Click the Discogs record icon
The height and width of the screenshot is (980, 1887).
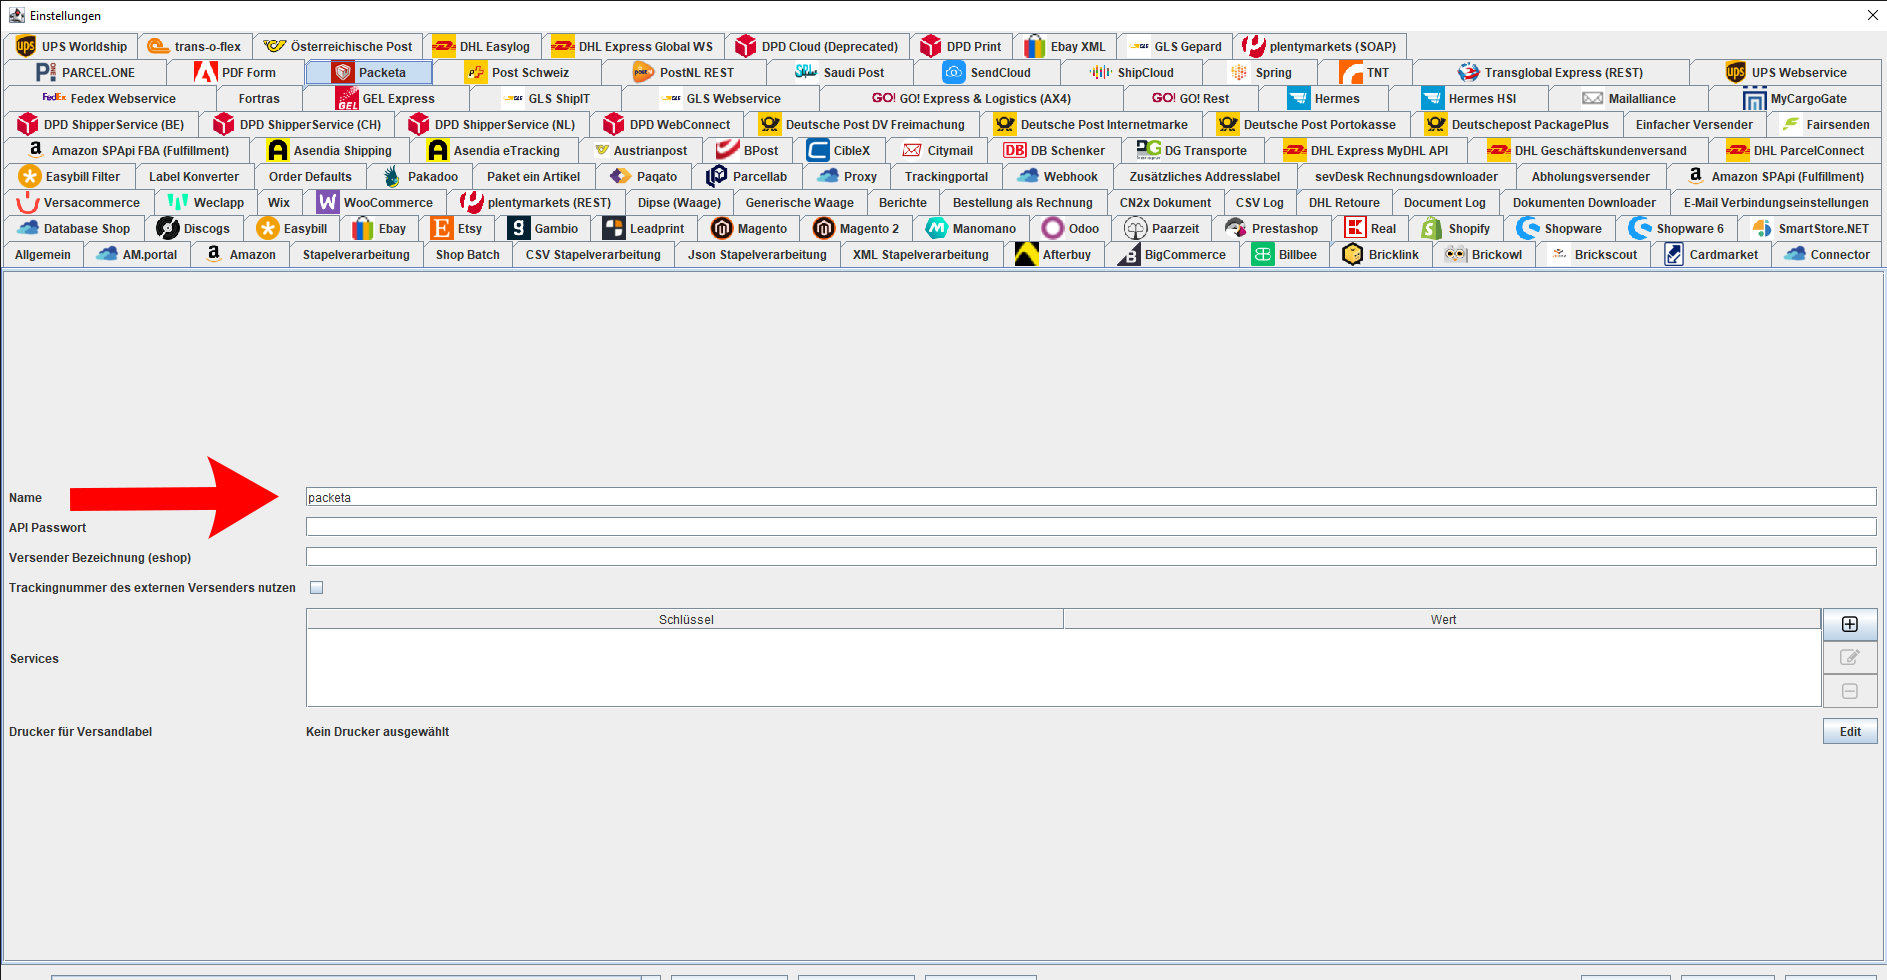pyautogui.click(x=167, y=228)
